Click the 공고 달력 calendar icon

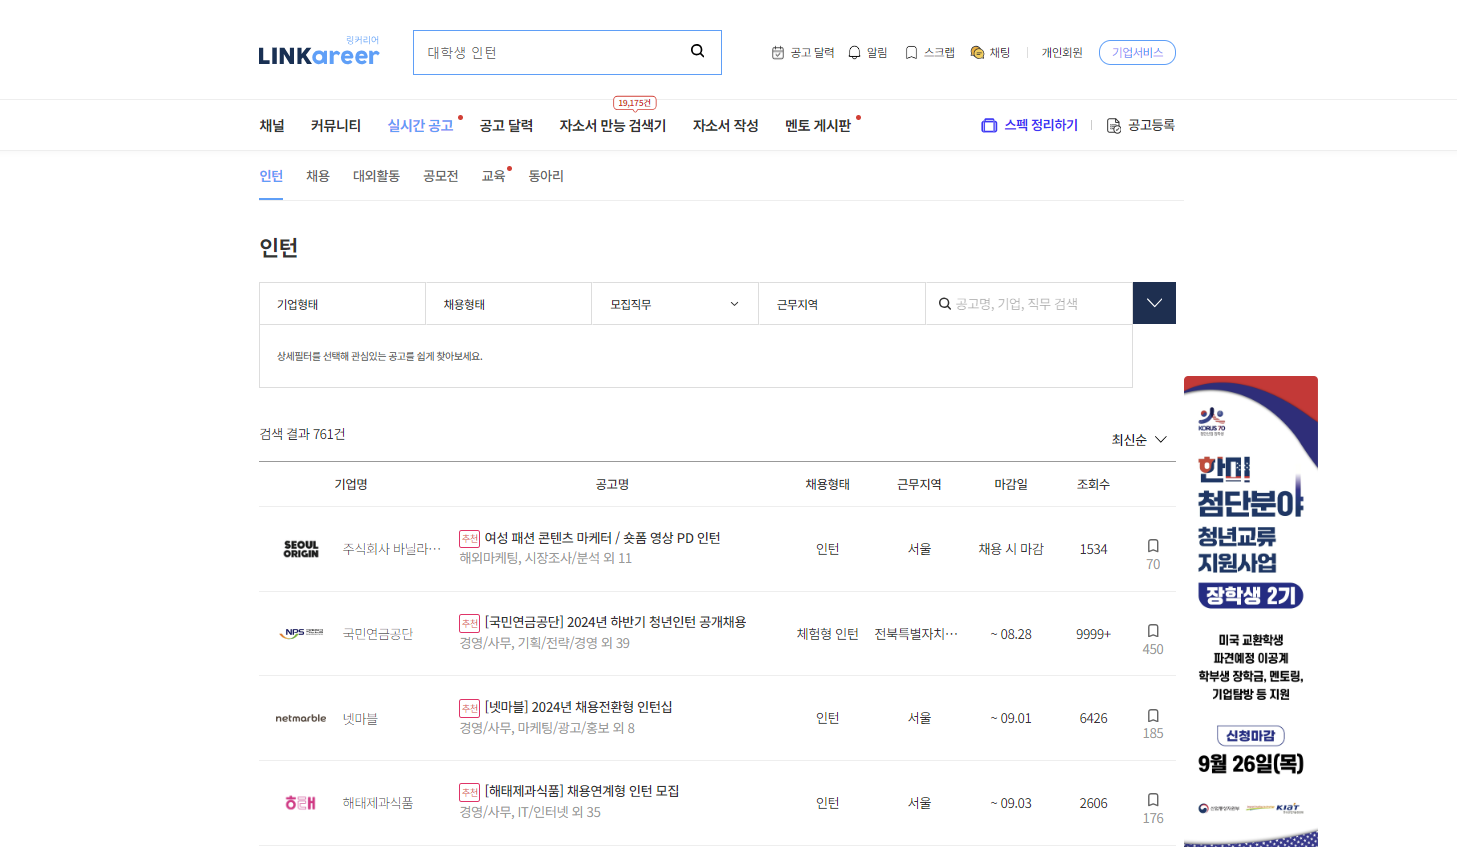(779, 51)
